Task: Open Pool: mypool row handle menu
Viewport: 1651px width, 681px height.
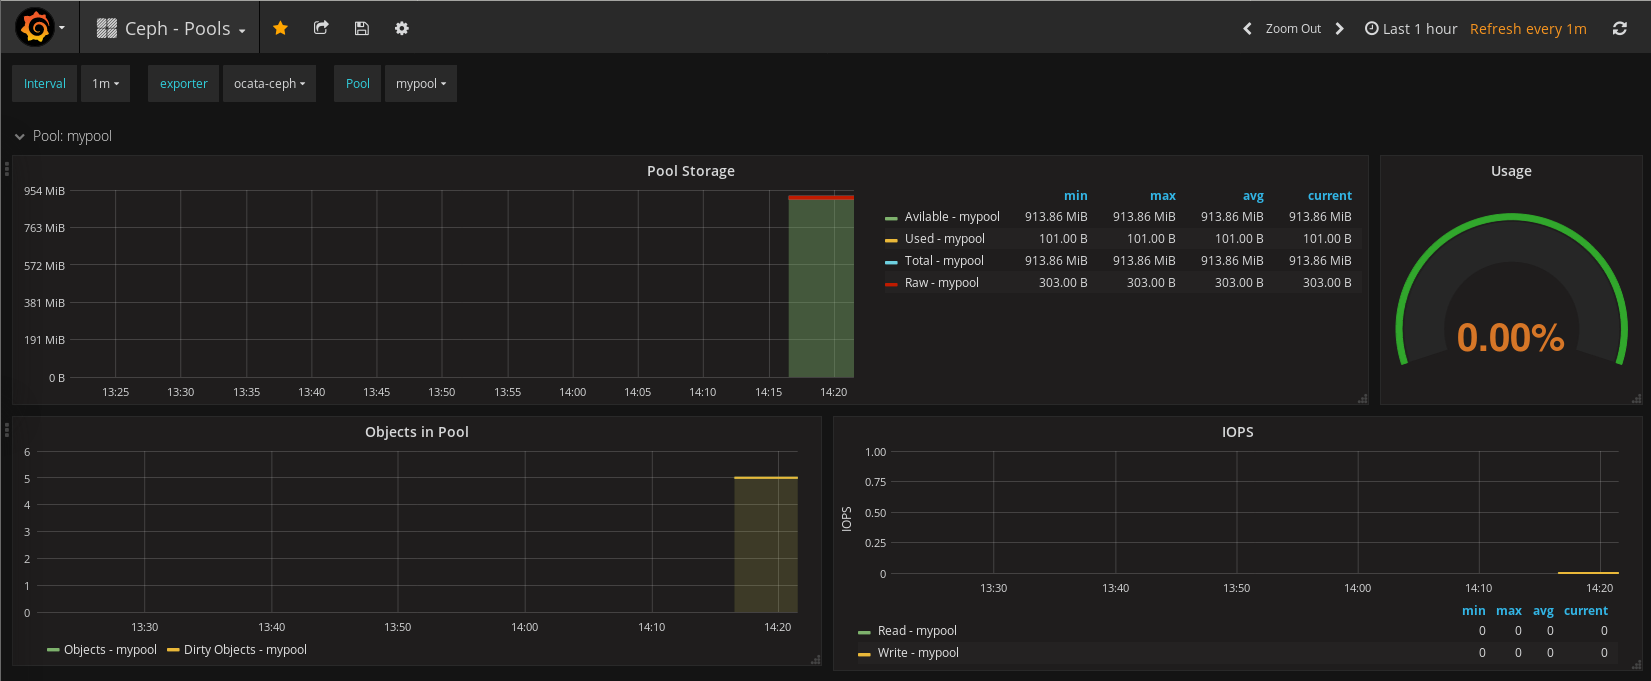Action: (x=7, y=169)
